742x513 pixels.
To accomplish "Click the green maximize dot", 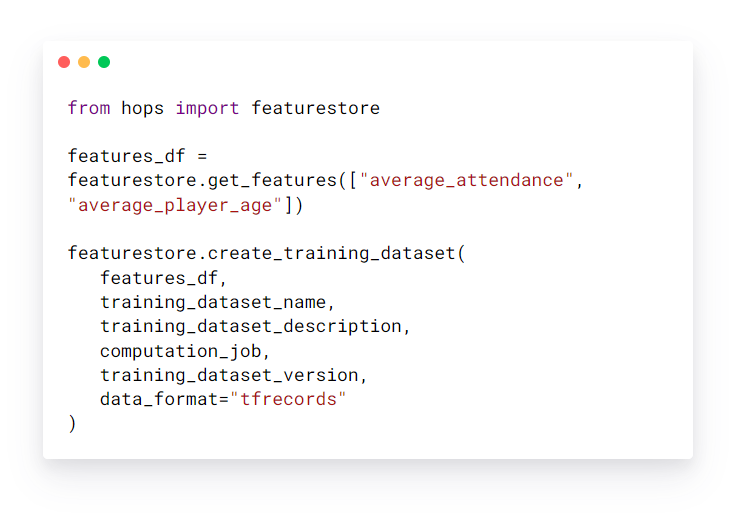I will click(x=104, y=62).
